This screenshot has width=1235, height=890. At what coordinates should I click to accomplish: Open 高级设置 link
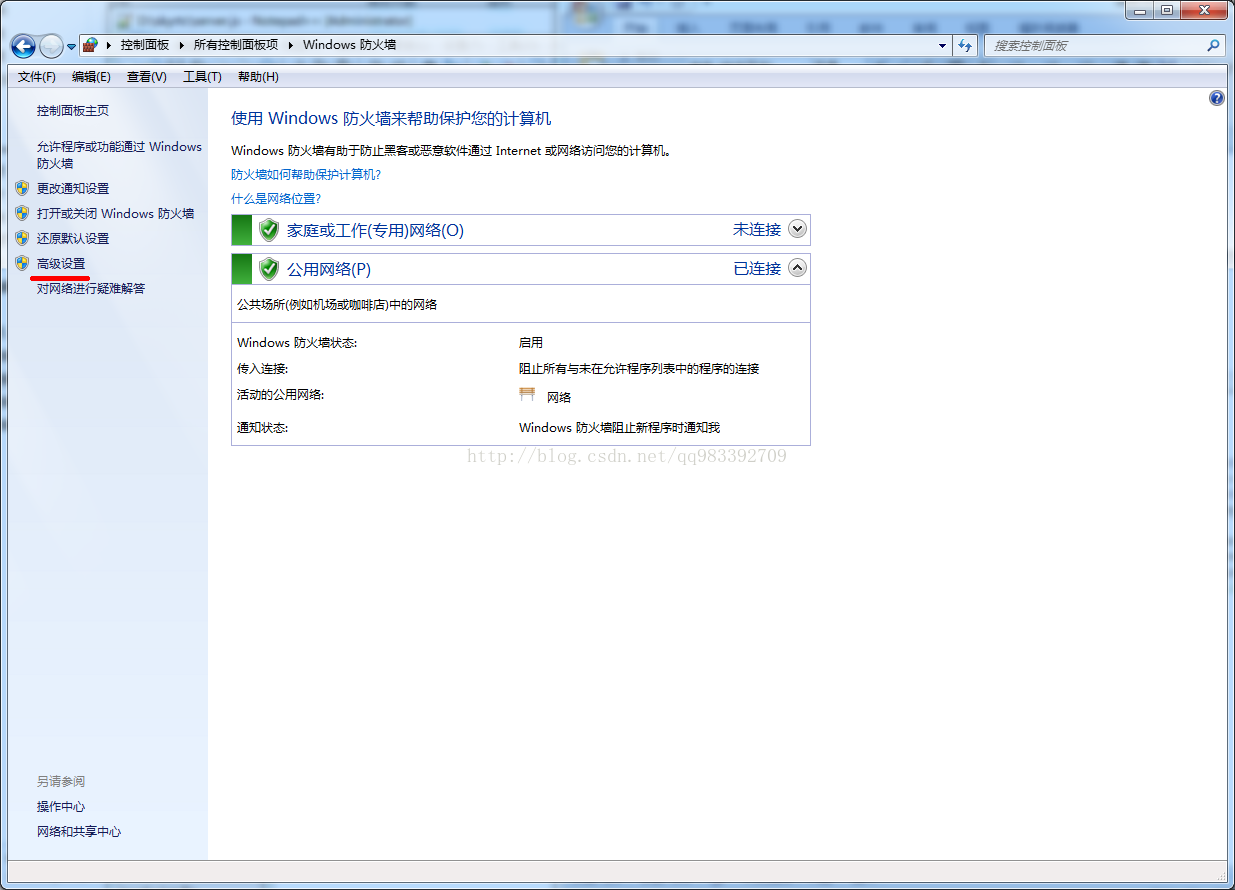(x=61, y=263)
